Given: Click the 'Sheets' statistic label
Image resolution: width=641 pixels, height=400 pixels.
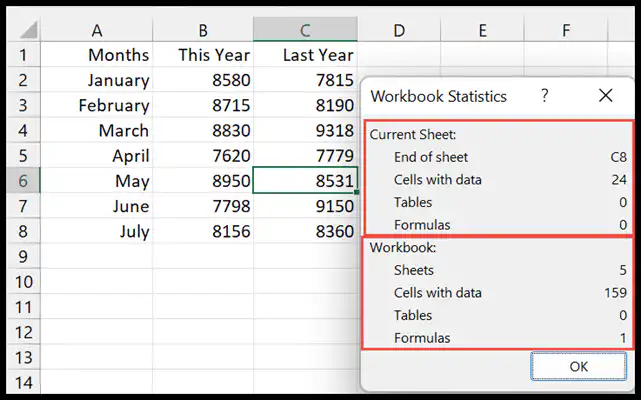Looking at the screenshot, I should point(414,270).
